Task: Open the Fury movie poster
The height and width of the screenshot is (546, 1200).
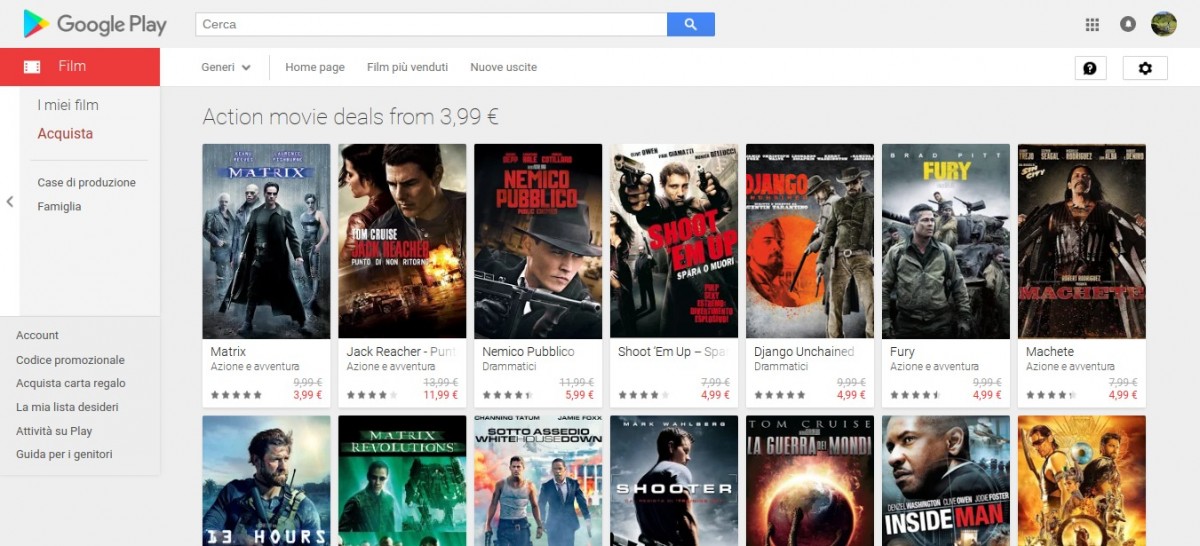Action: (946, 241)
